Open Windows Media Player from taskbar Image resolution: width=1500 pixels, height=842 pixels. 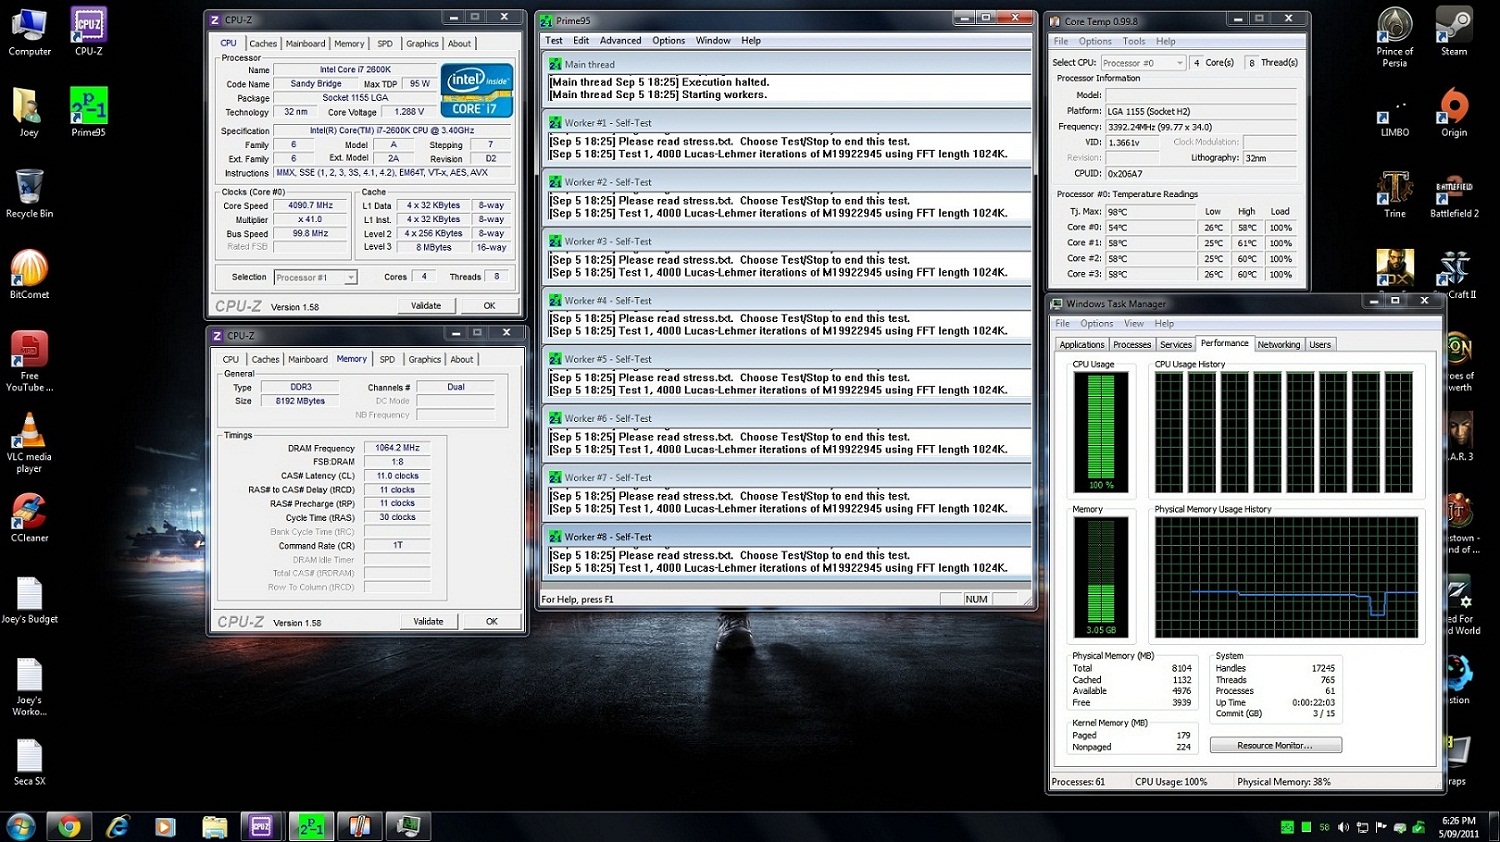(x=166, y=826)
